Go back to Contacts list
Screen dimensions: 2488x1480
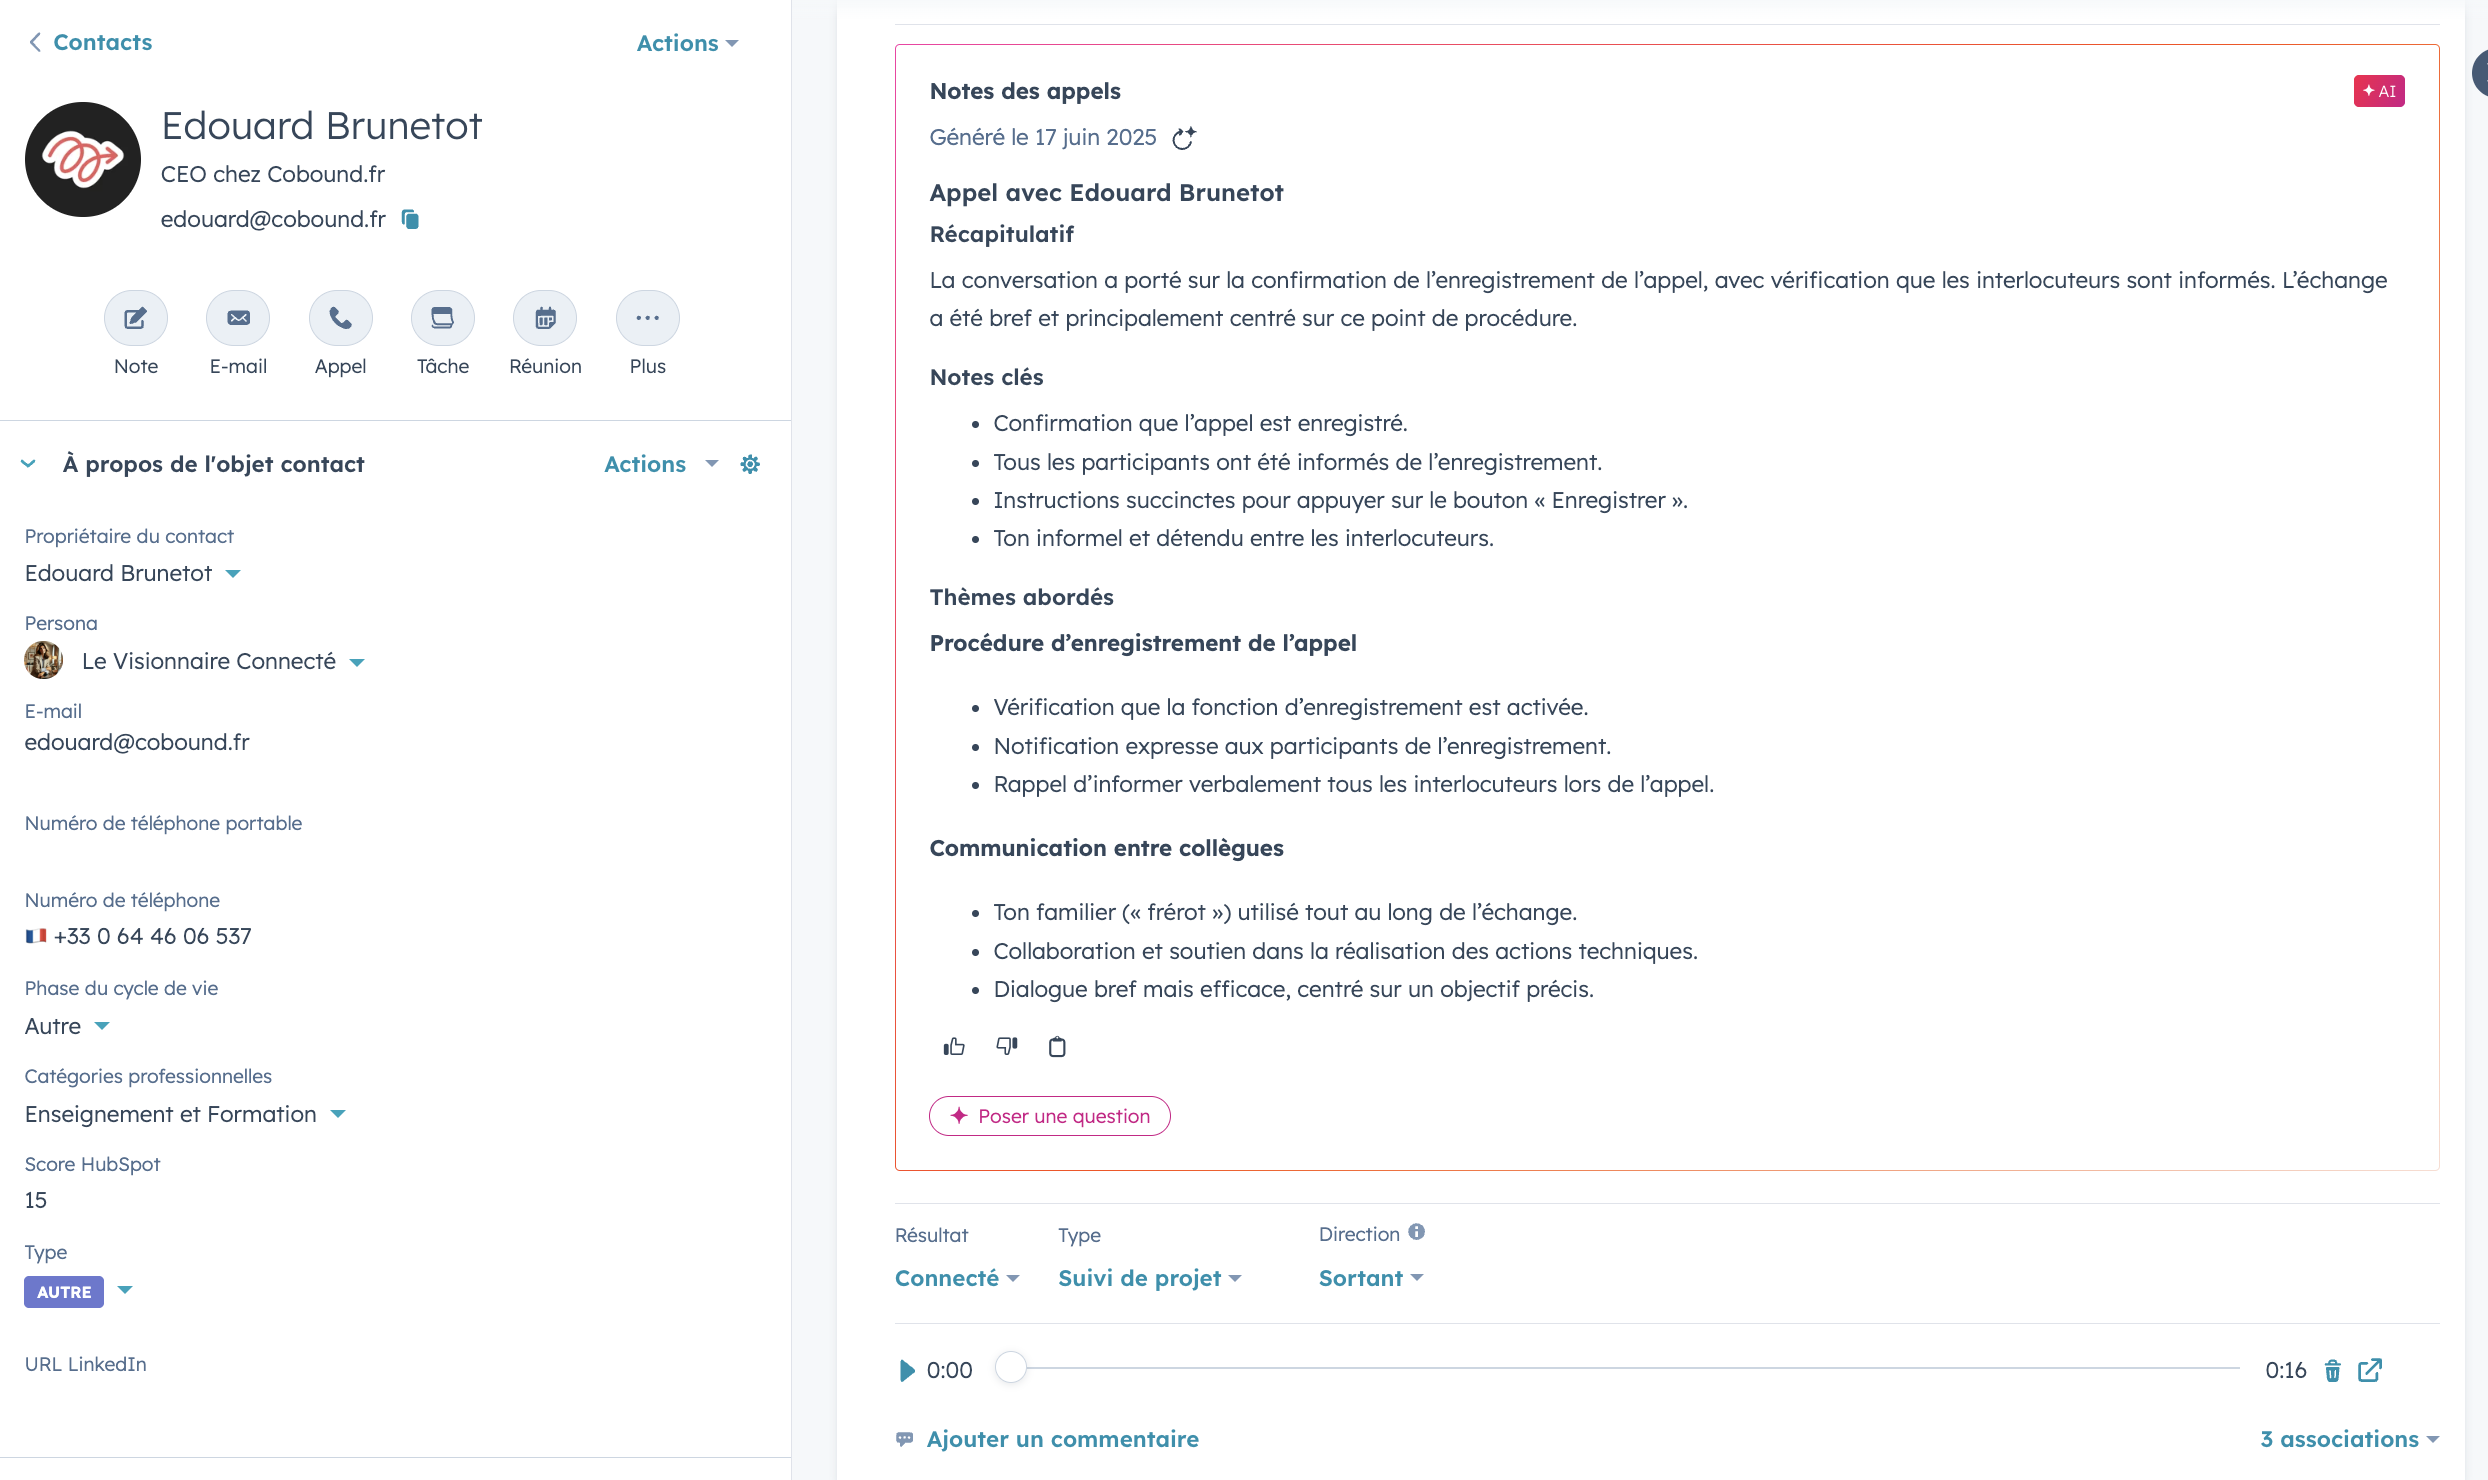pyautogui.click(x=90, y=42)
